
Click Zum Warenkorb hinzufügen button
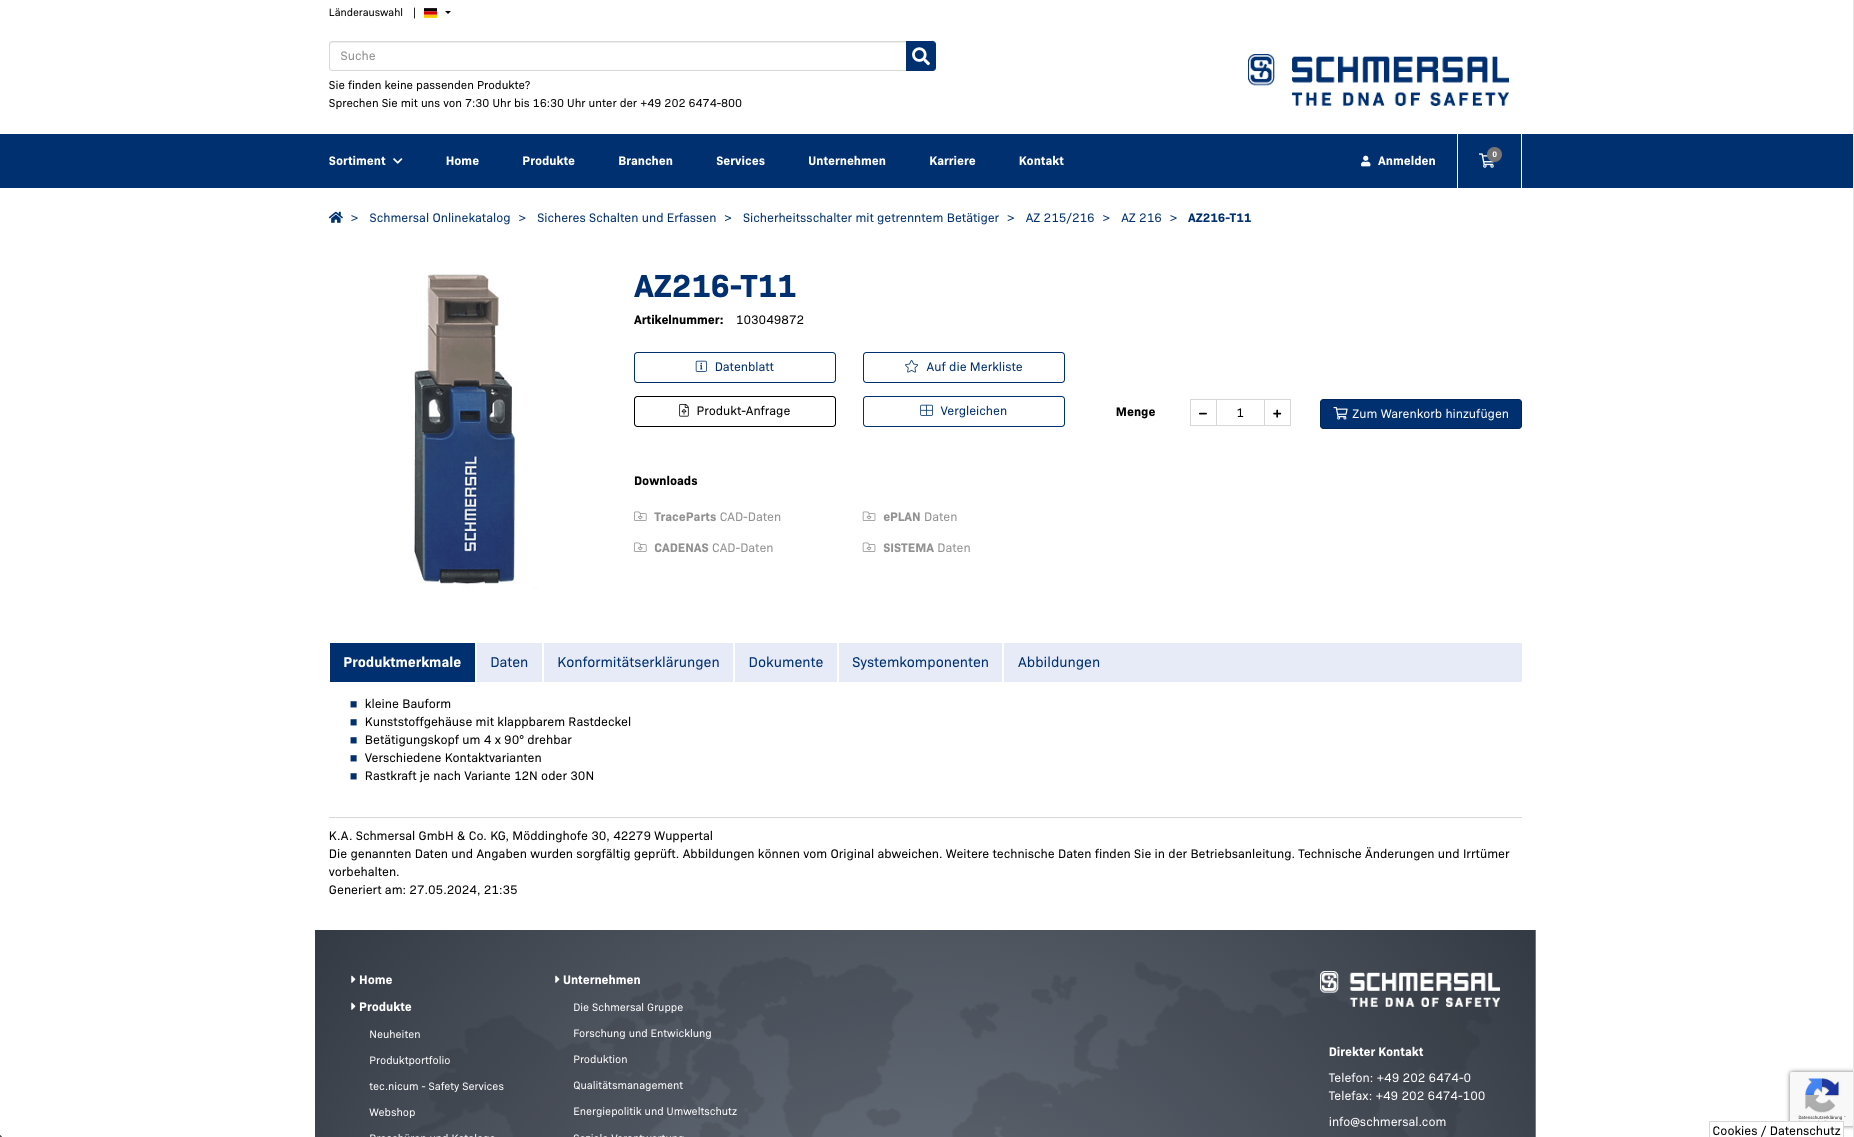pyautogui.click(x=1421, y=414)
